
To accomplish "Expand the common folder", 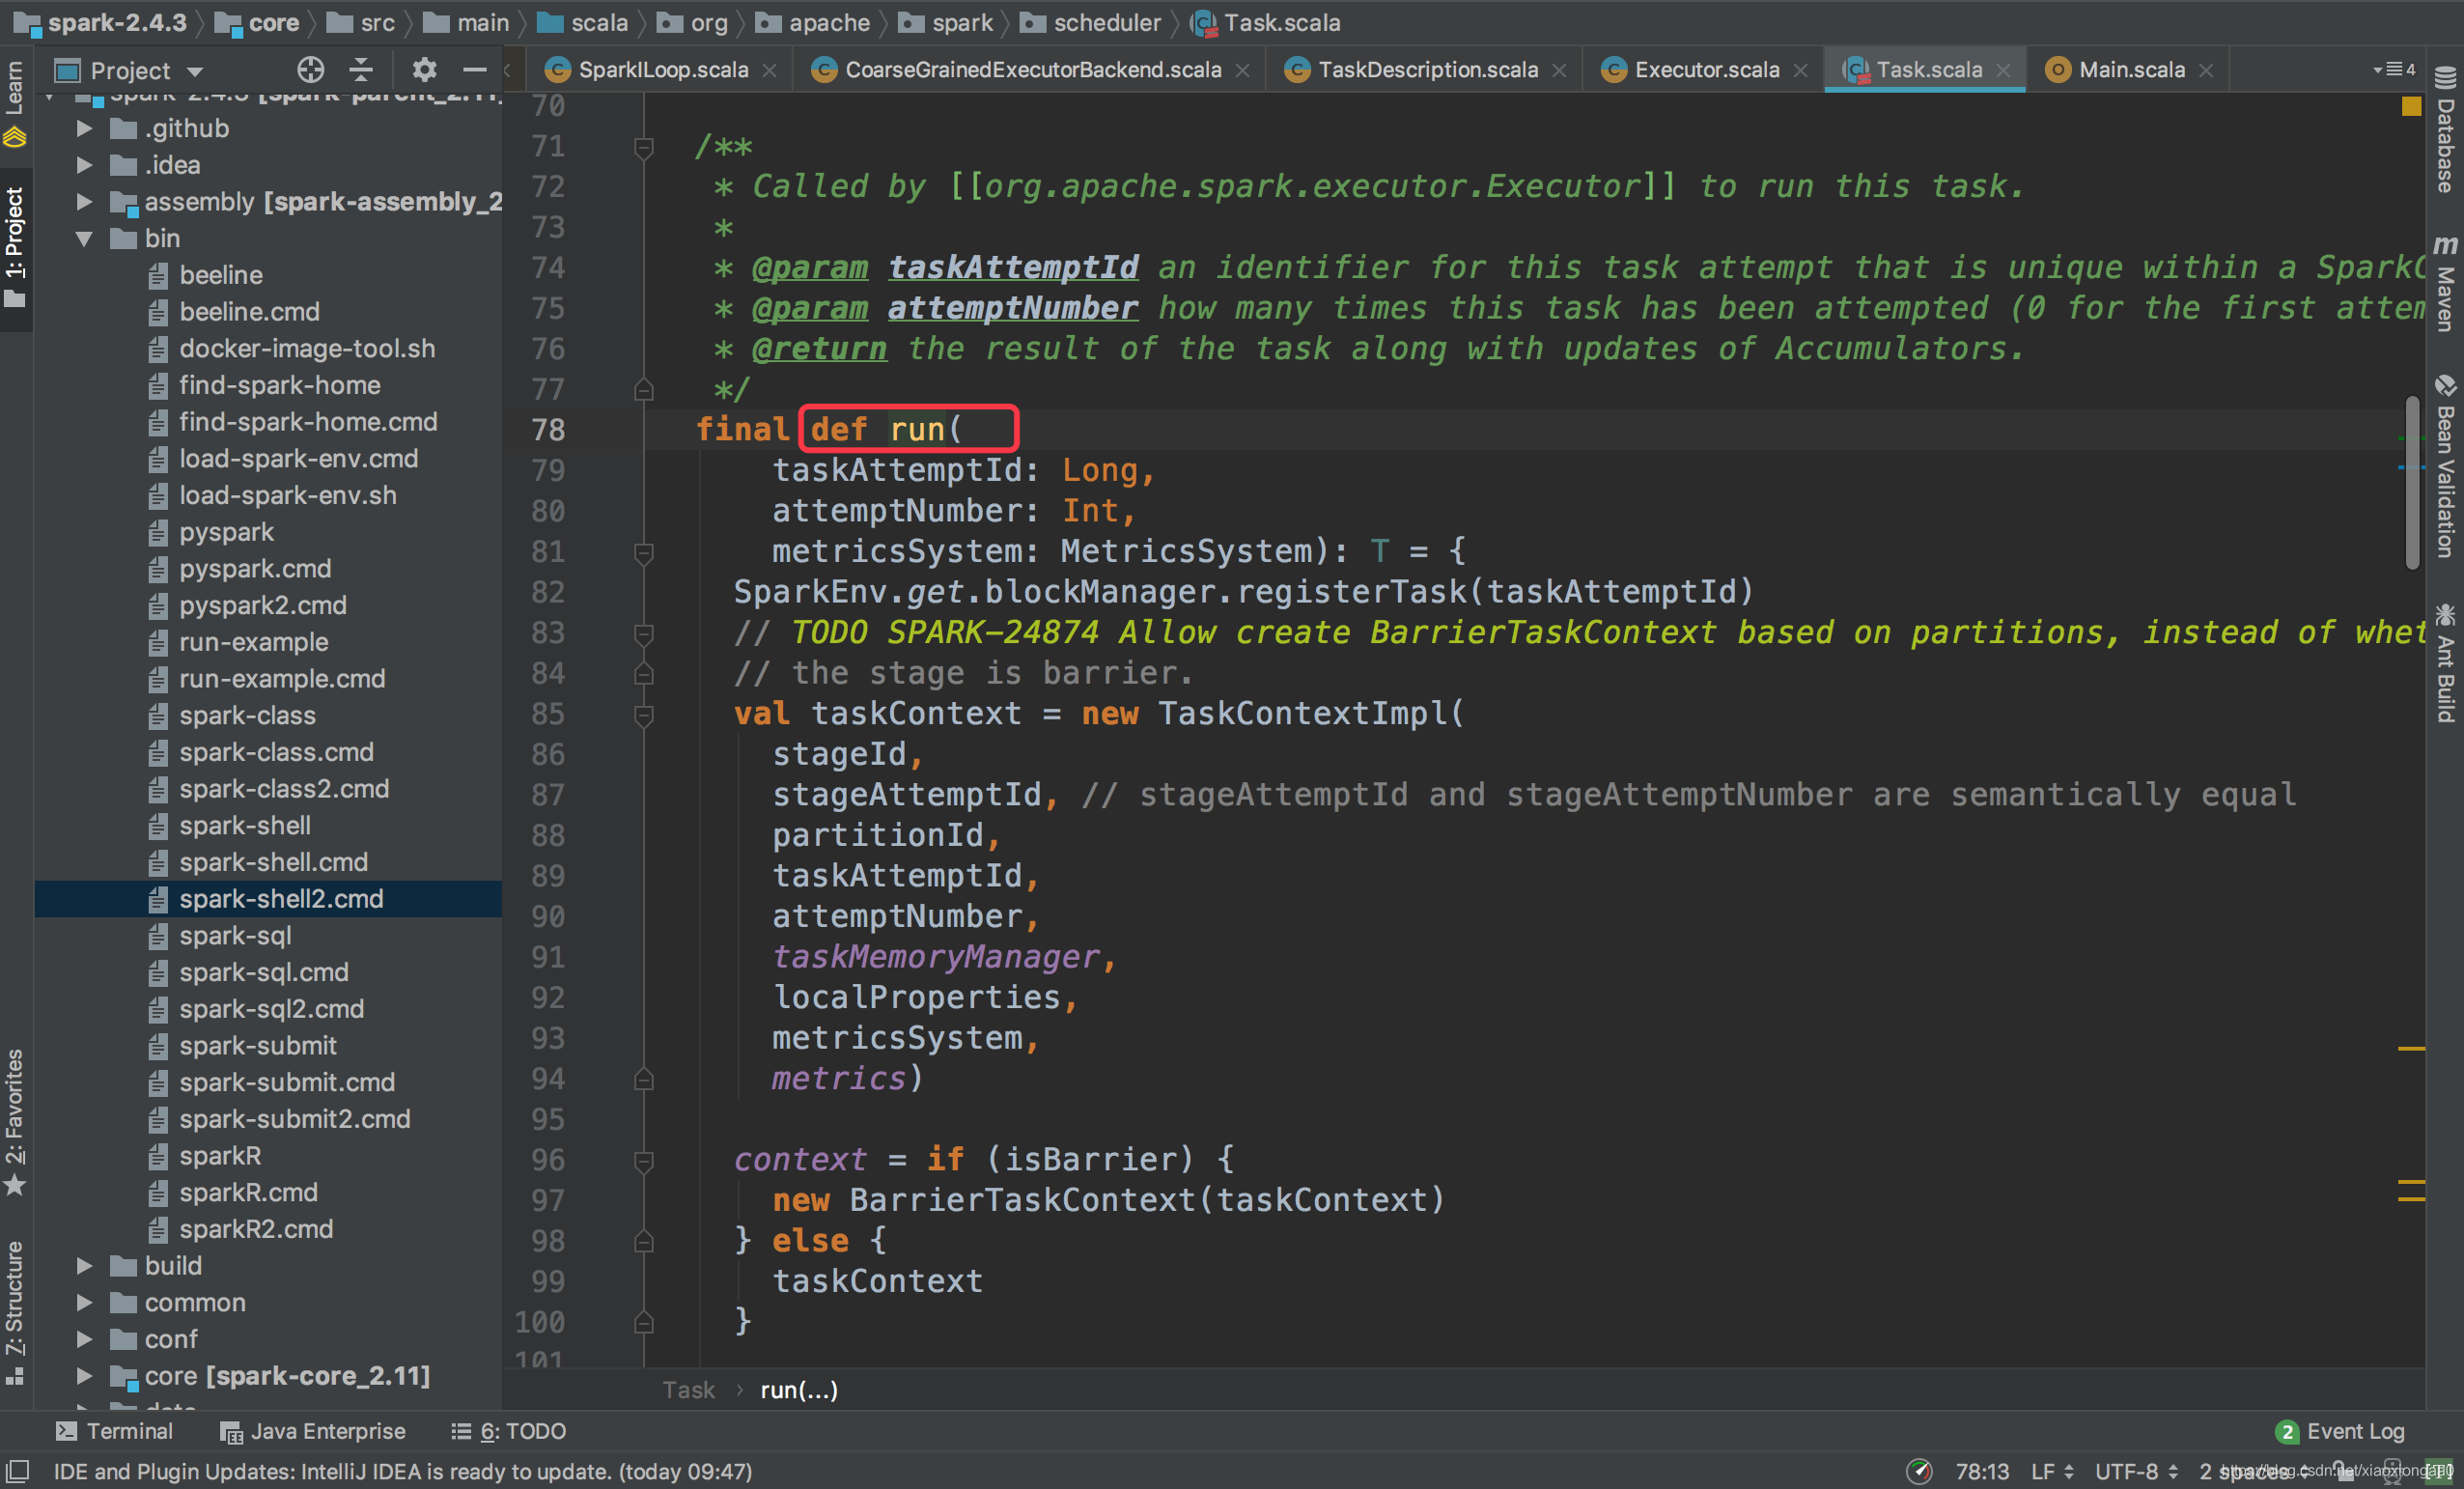I will pos(85,1303).
